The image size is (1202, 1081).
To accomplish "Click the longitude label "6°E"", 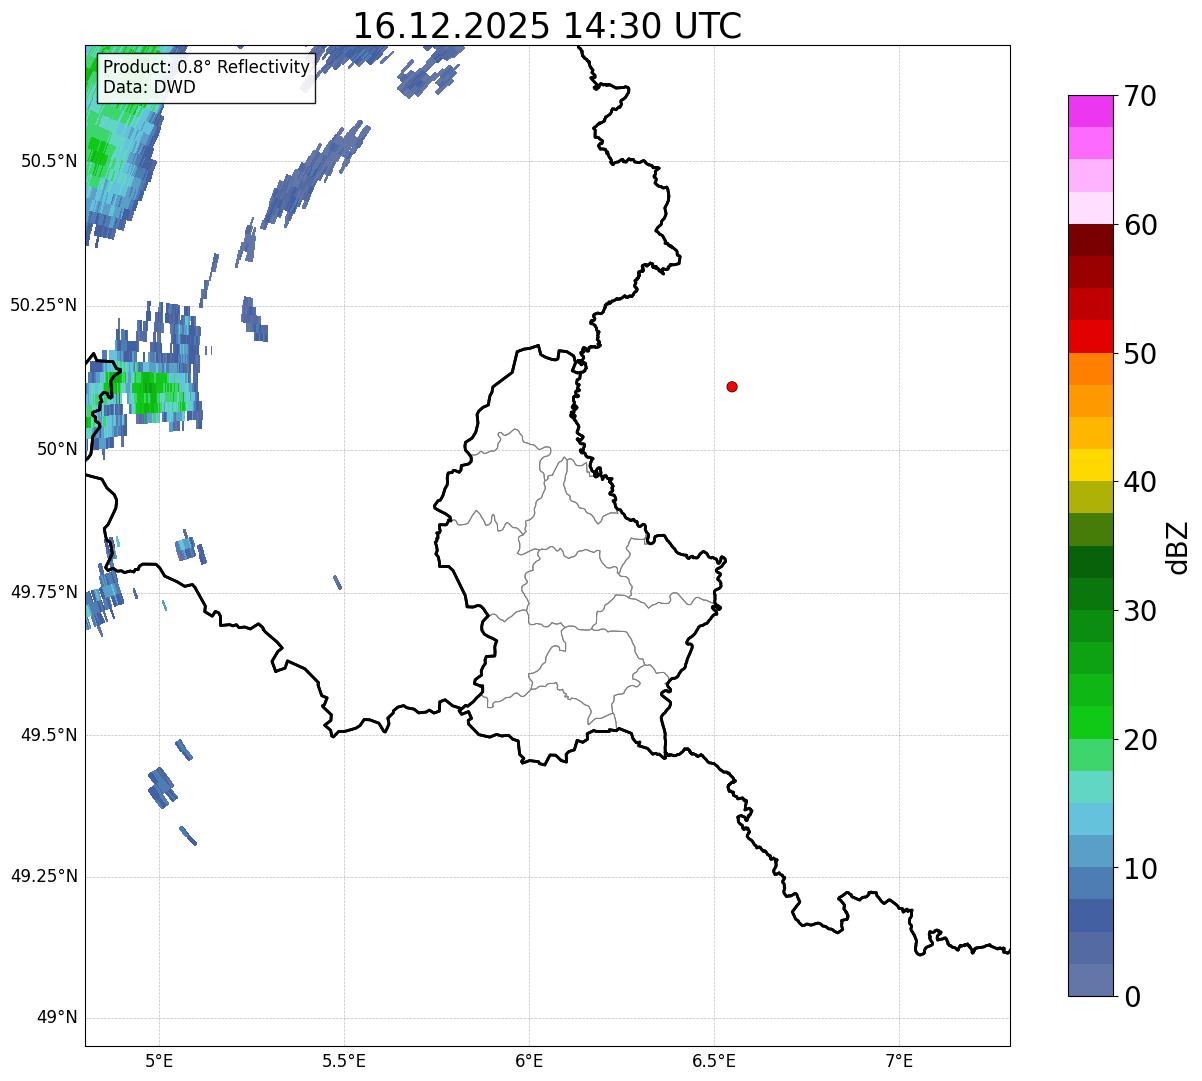I will coord(529,1060).
